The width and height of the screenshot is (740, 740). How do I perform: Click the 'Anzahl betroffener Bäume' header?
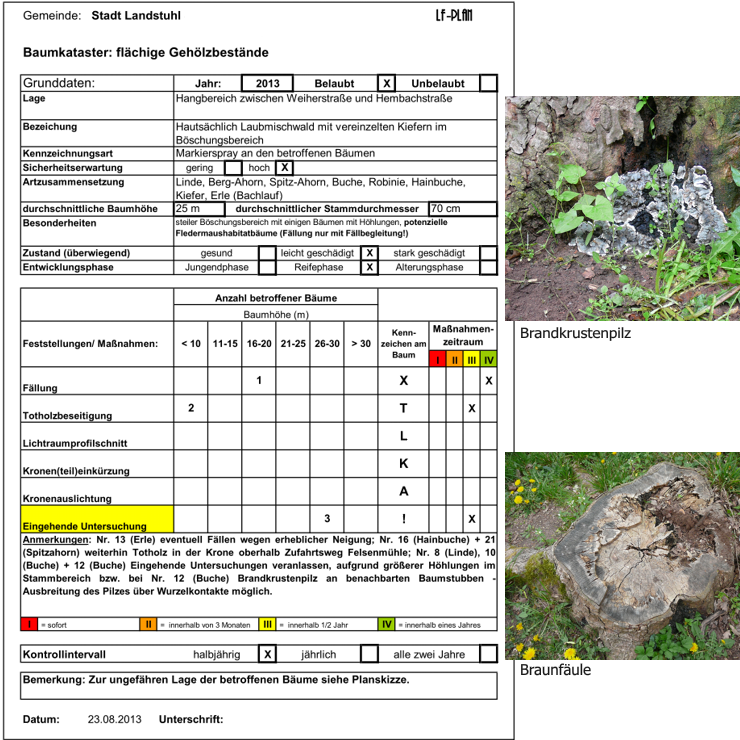tap(276, 298)
